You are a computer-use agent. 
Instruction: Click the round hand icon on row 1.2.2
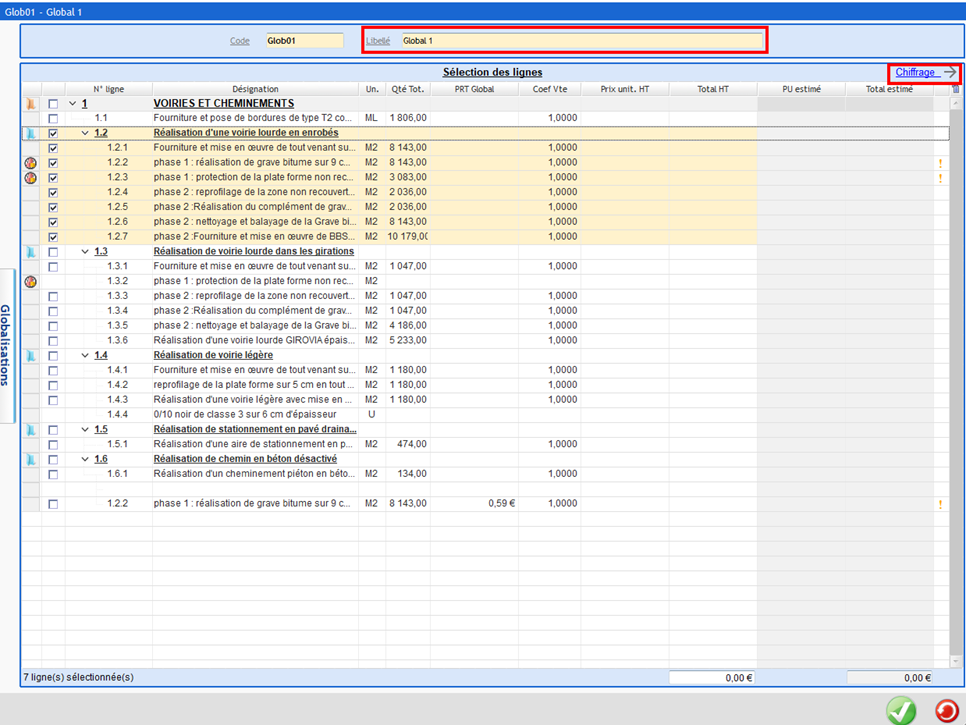pyautogui.click(x=31, y=162)
